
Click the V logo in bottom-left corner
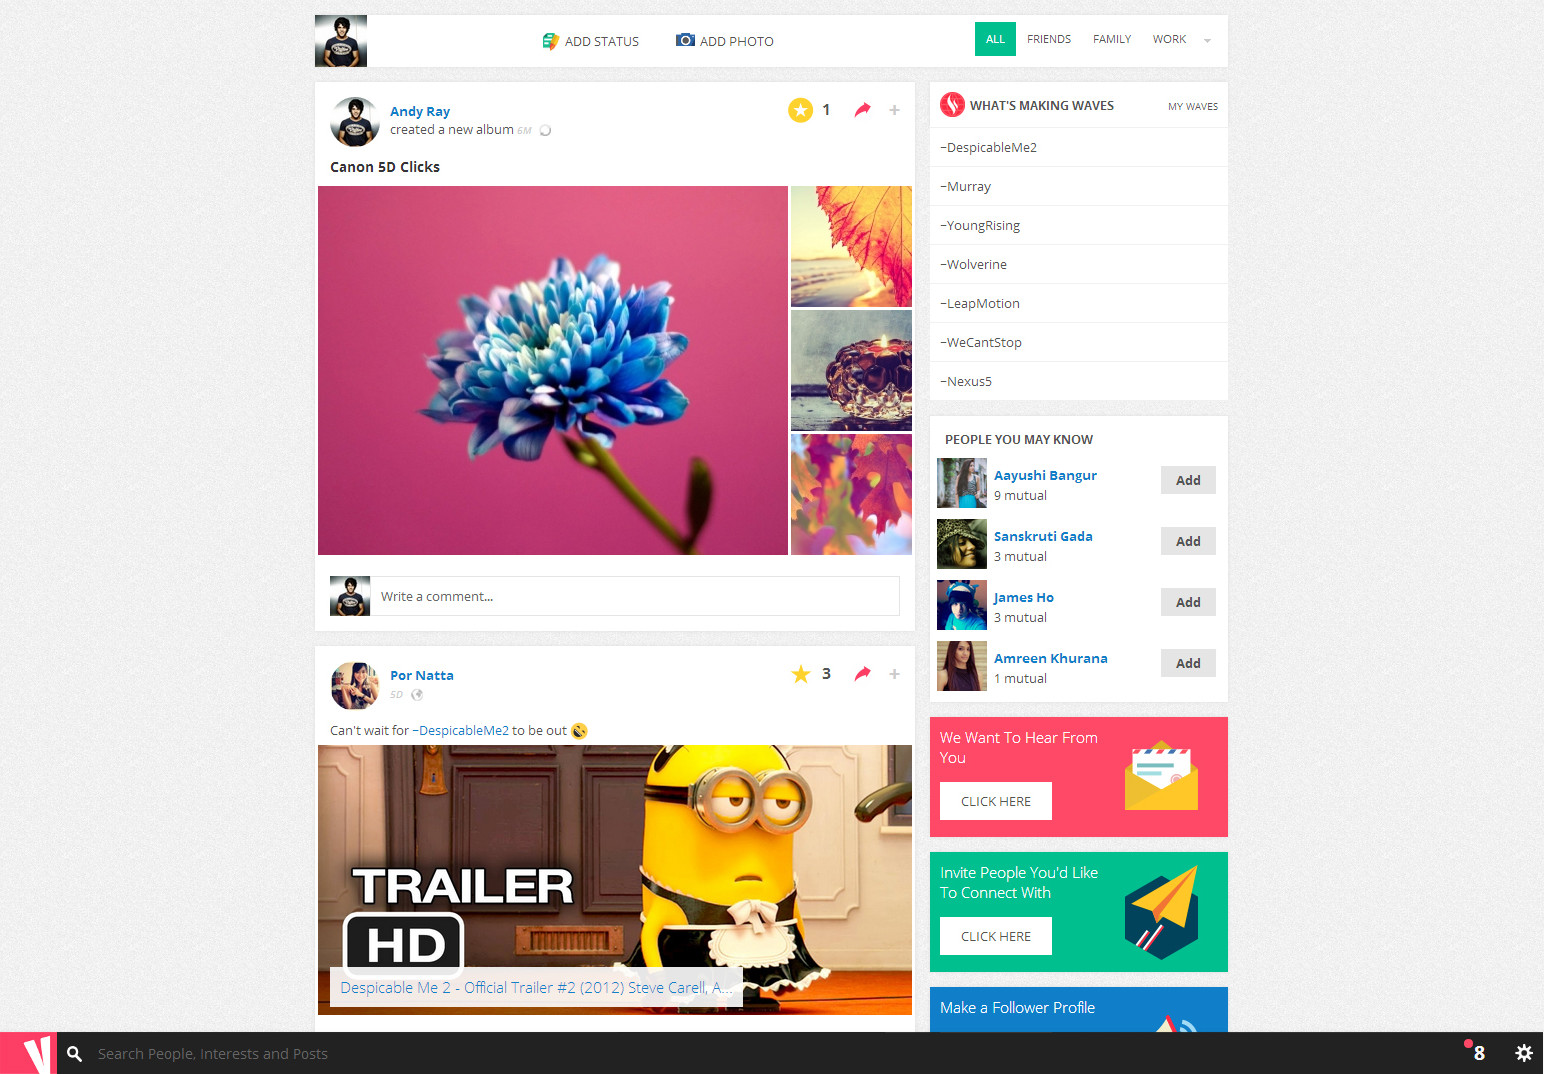[29, 1053]
